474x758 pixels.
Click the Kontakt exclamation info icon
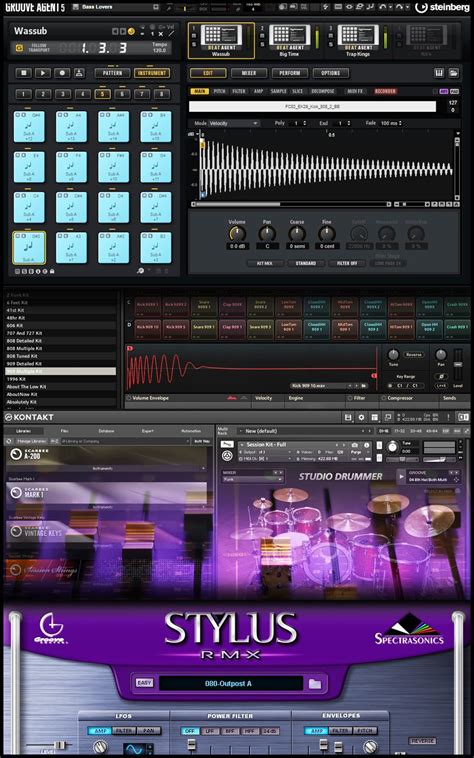point(448,417)
